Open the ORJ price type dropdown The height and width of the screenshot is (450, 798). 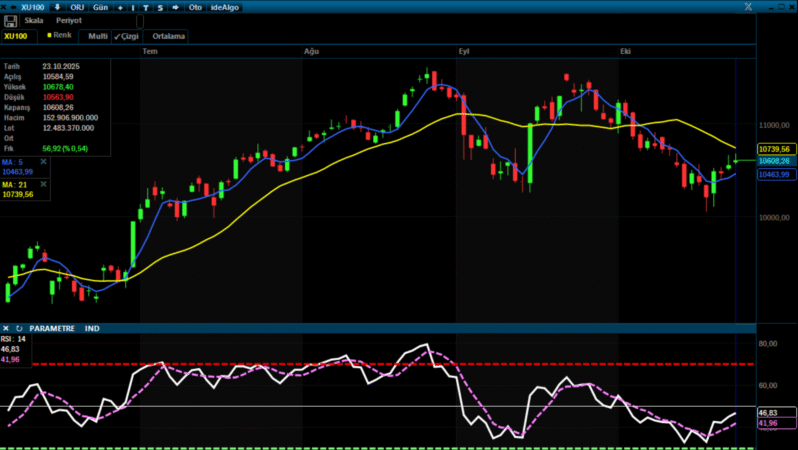(x=77, y=7)
